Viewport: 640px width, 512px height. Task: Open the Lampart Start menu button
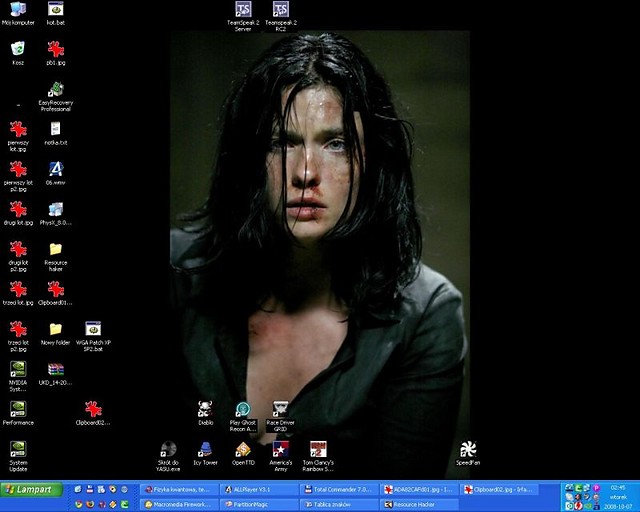point(31,490)
